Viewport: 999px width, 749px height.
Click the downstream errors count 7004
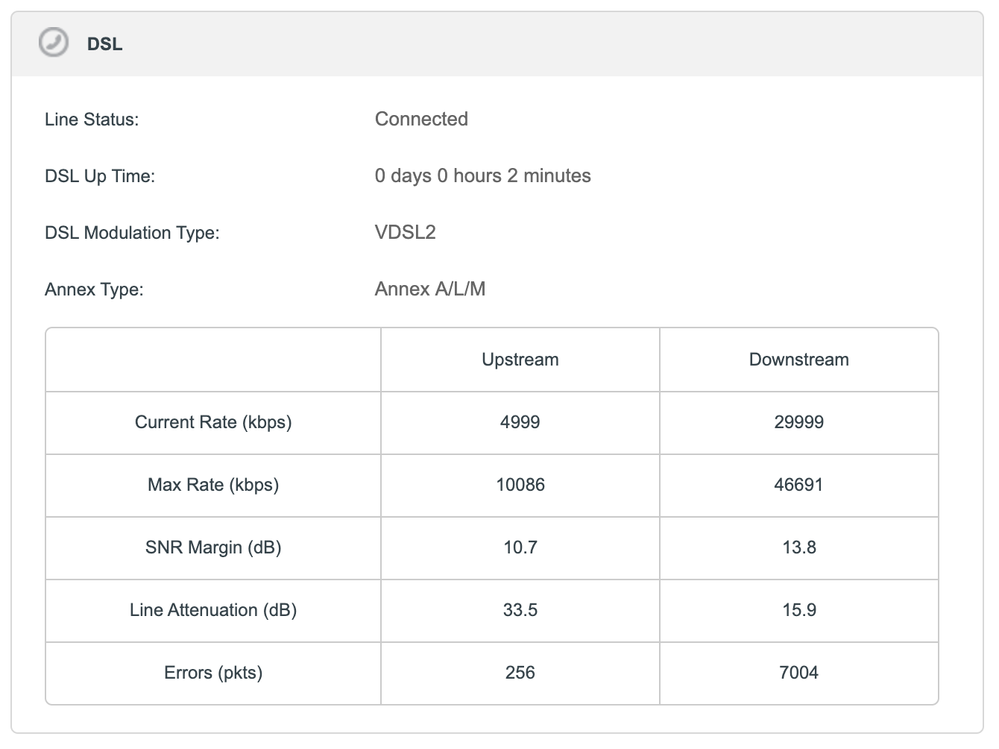798,673
